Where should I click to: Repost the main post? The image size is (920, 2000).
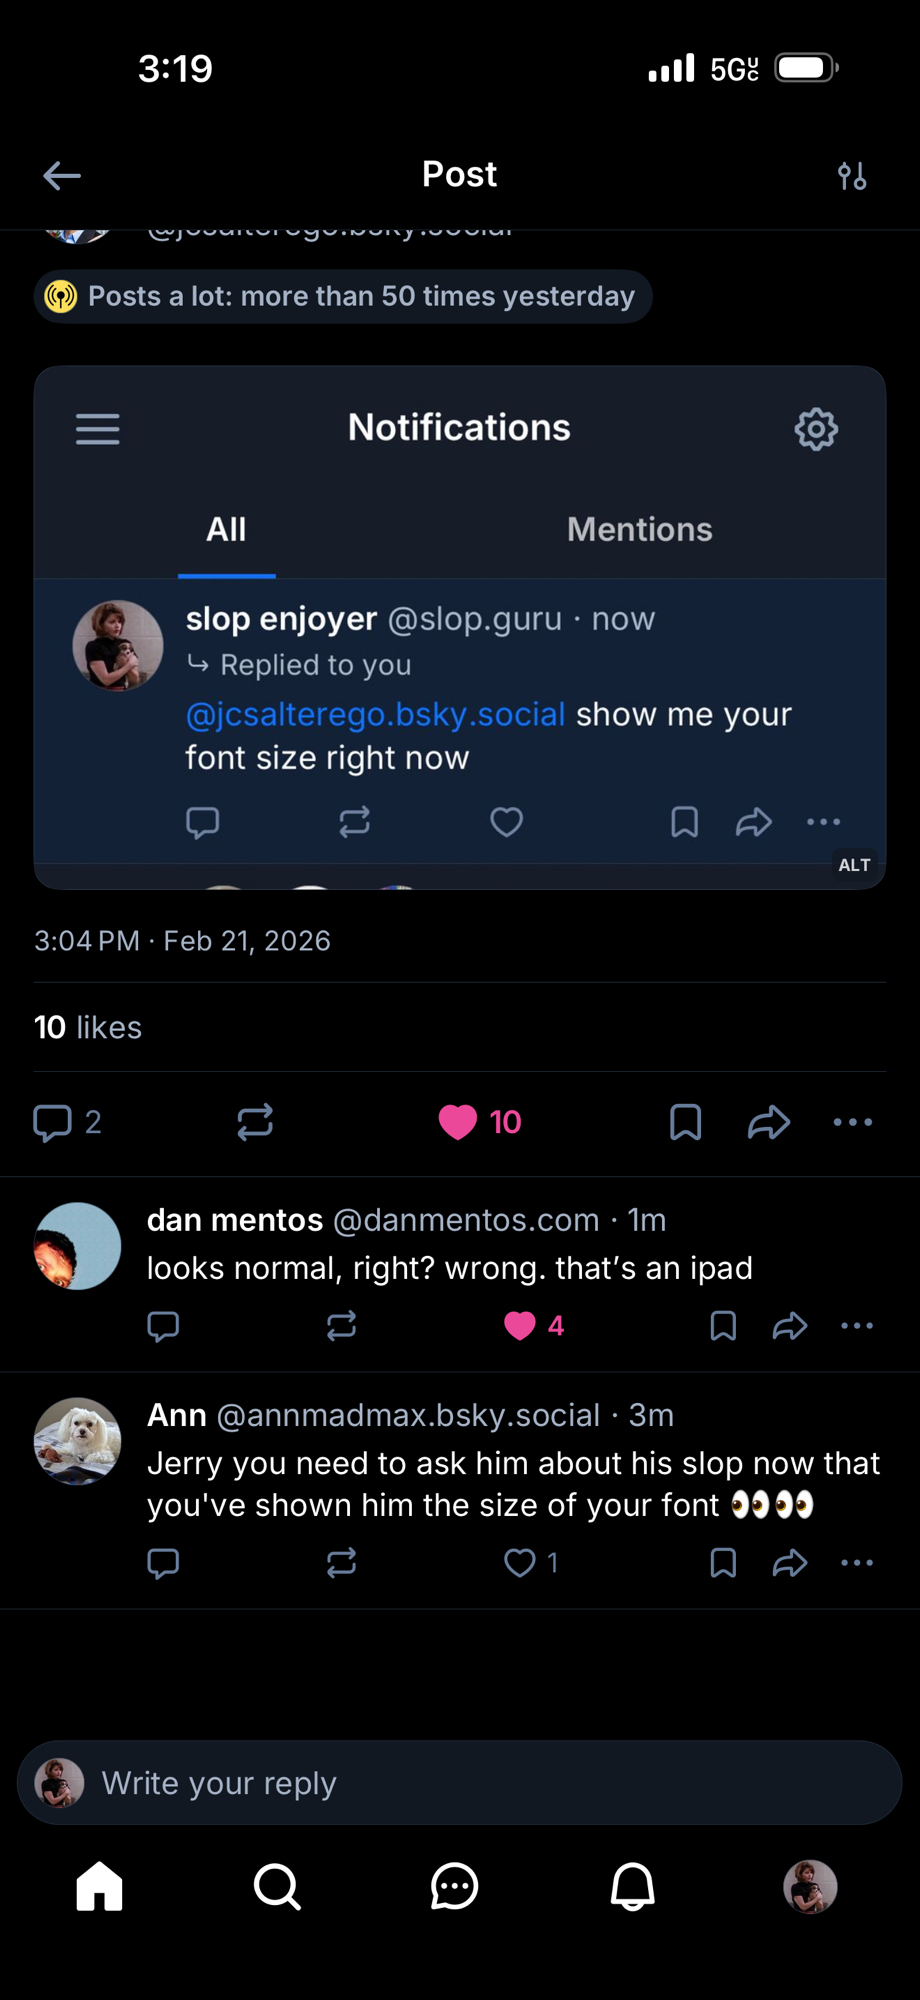pos(255,1122)
